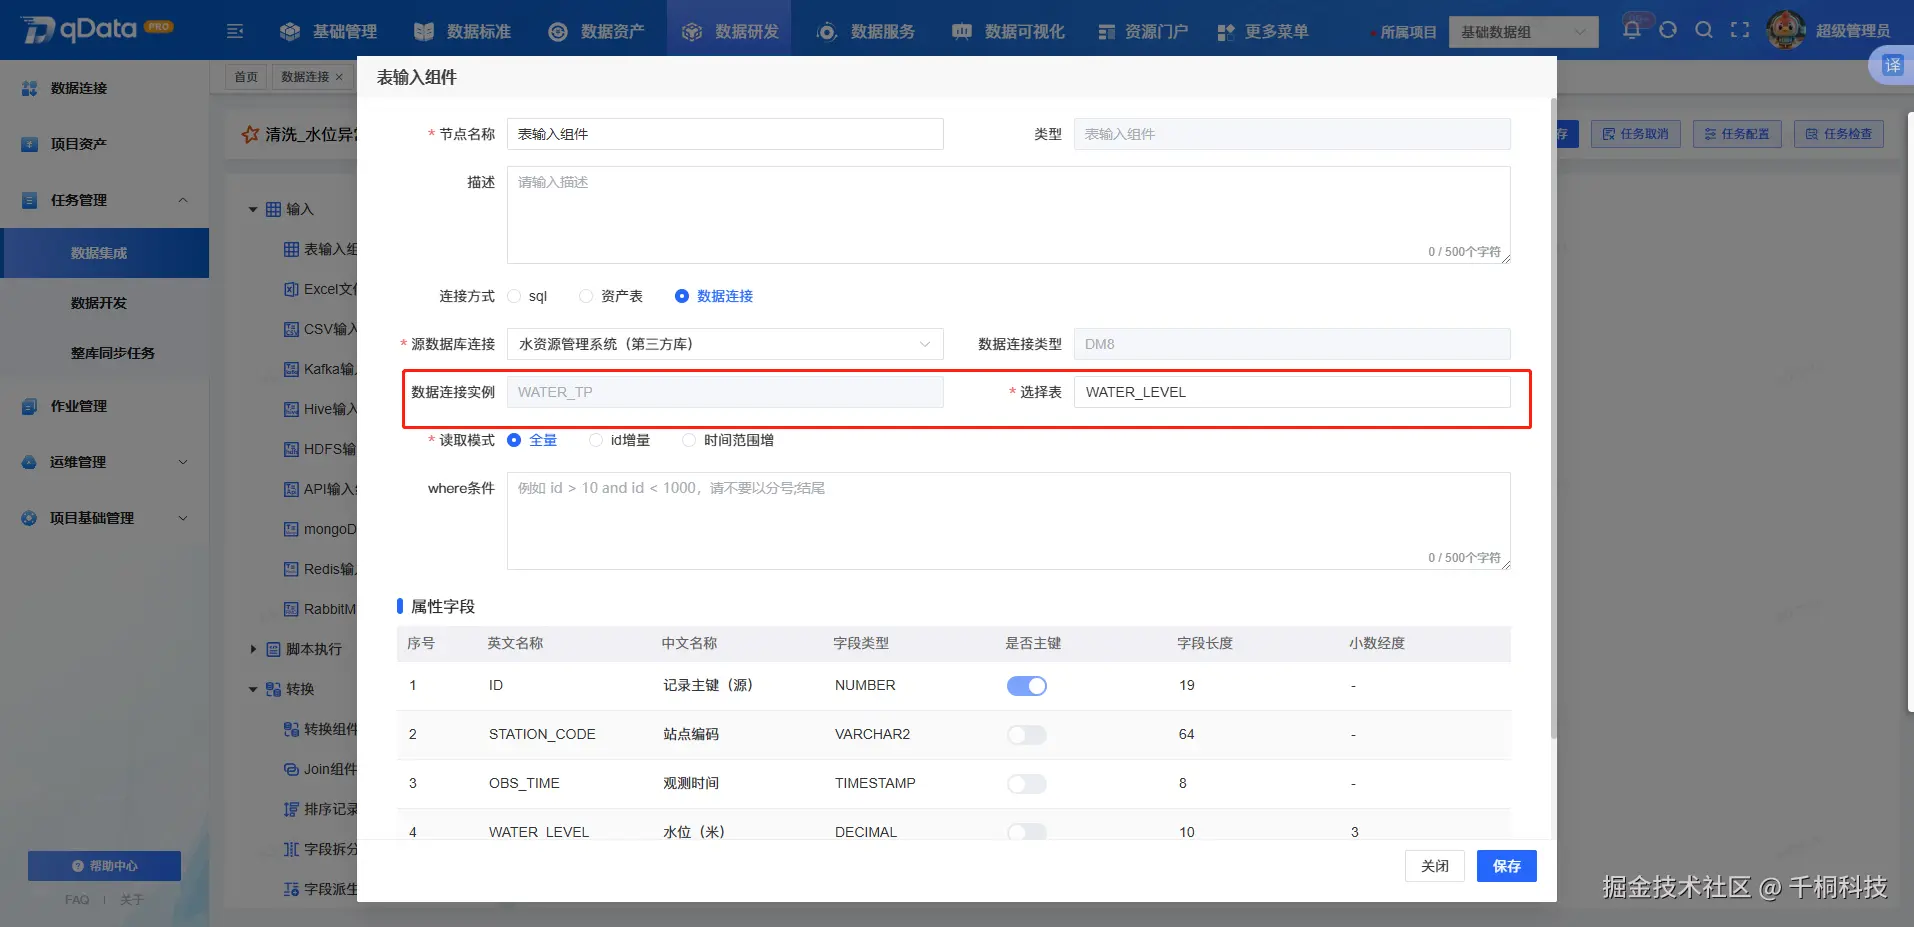The height and width of the screenshot is (927, 1914).
Task: Select the Kafka input component icon
Action: click(x=291, y=369)
